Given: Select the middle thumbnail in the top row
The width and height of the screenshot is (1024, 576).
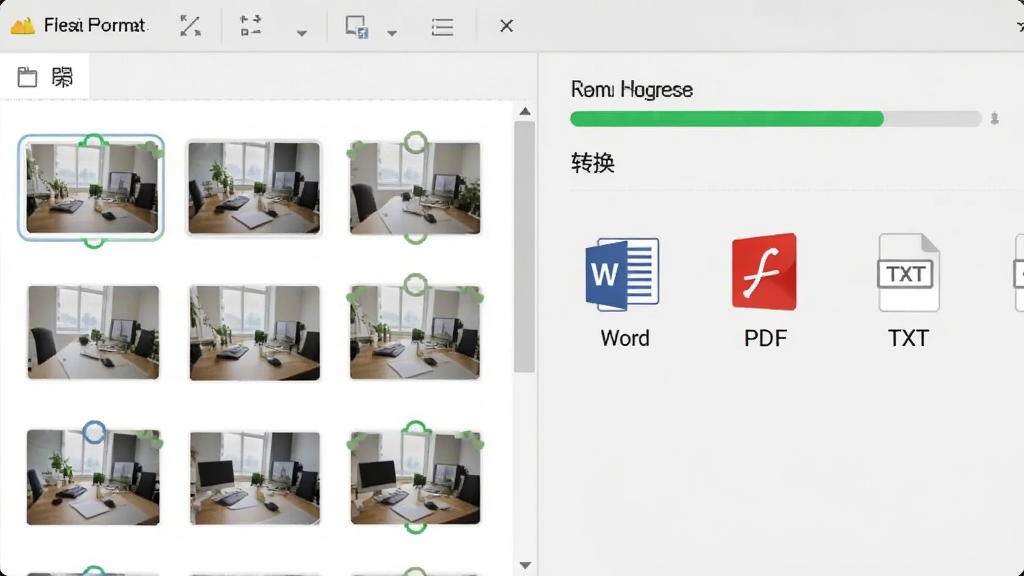Looking at the screenshot, I should click(254, 188).
